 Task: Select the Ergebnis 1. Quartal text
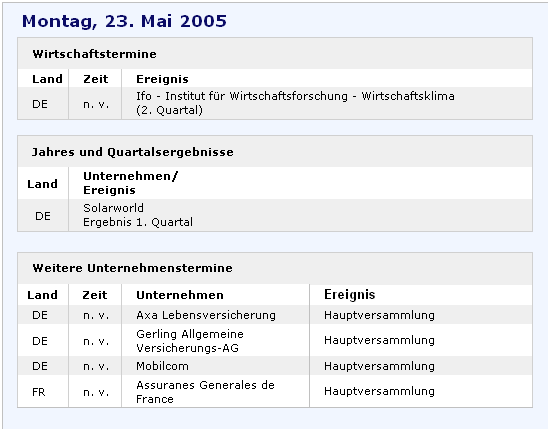138,222
